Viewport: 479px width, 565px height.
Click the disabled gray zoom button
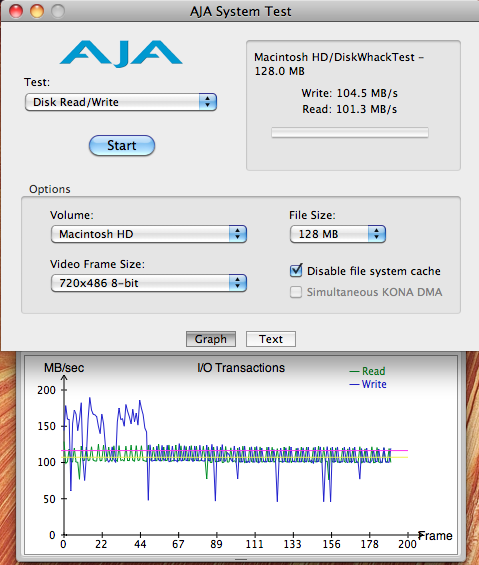tap(58, 11)
